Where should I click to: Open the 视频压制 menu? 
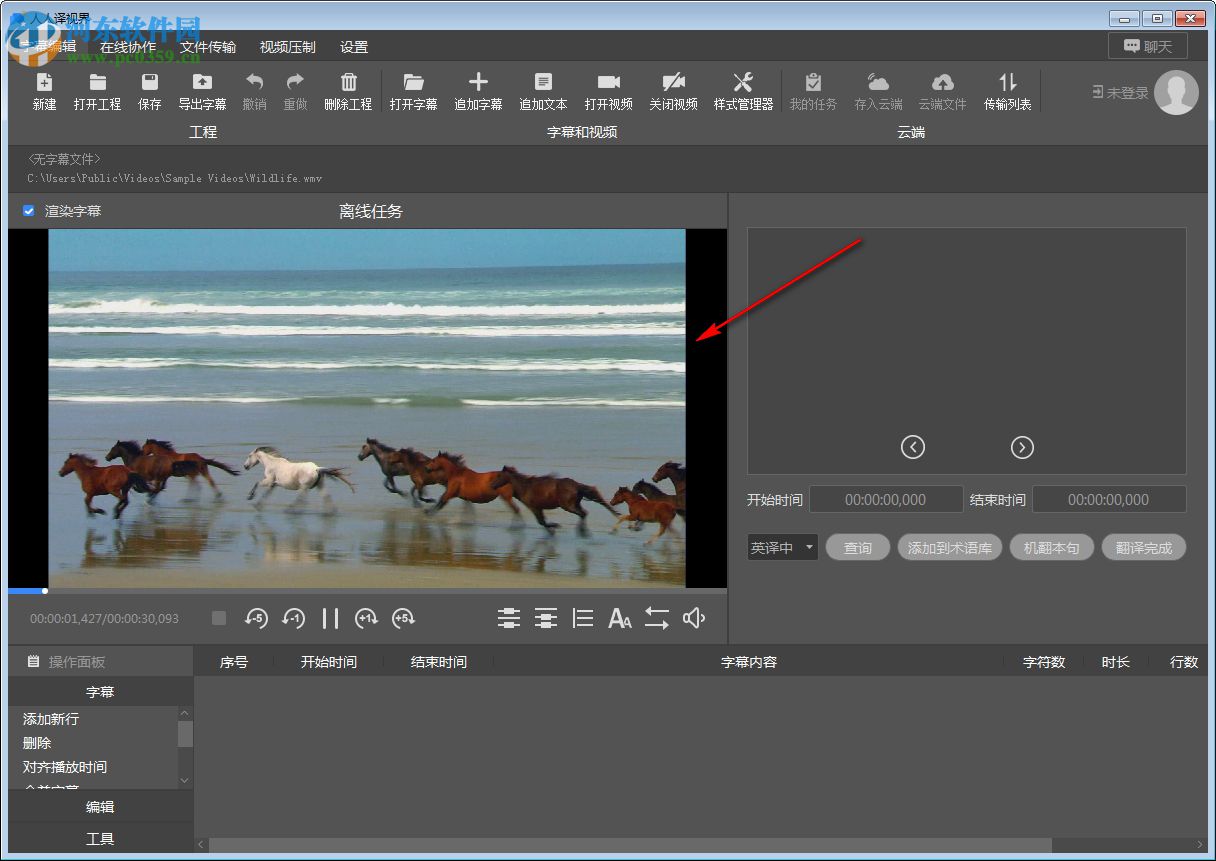pos(287,47)
